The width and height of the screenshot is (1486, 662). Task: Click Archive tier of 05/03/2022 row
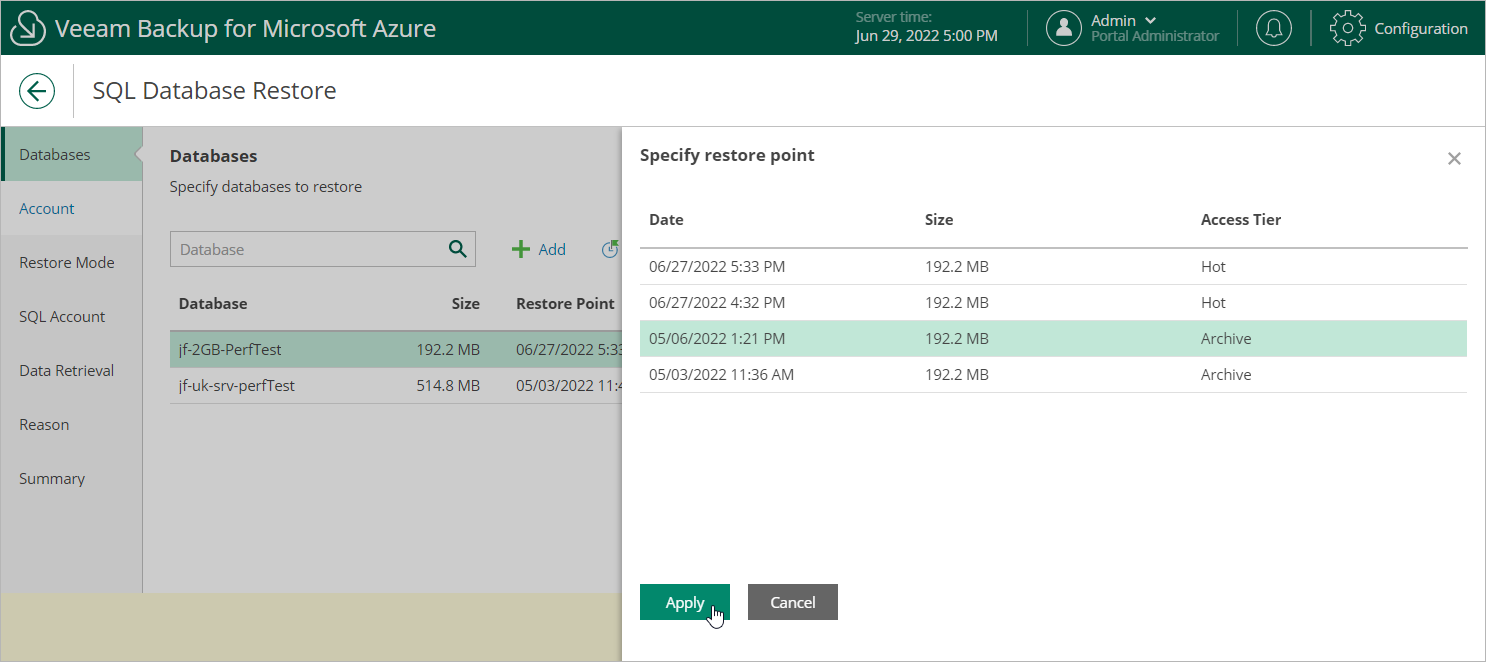tap(1226, 375)
